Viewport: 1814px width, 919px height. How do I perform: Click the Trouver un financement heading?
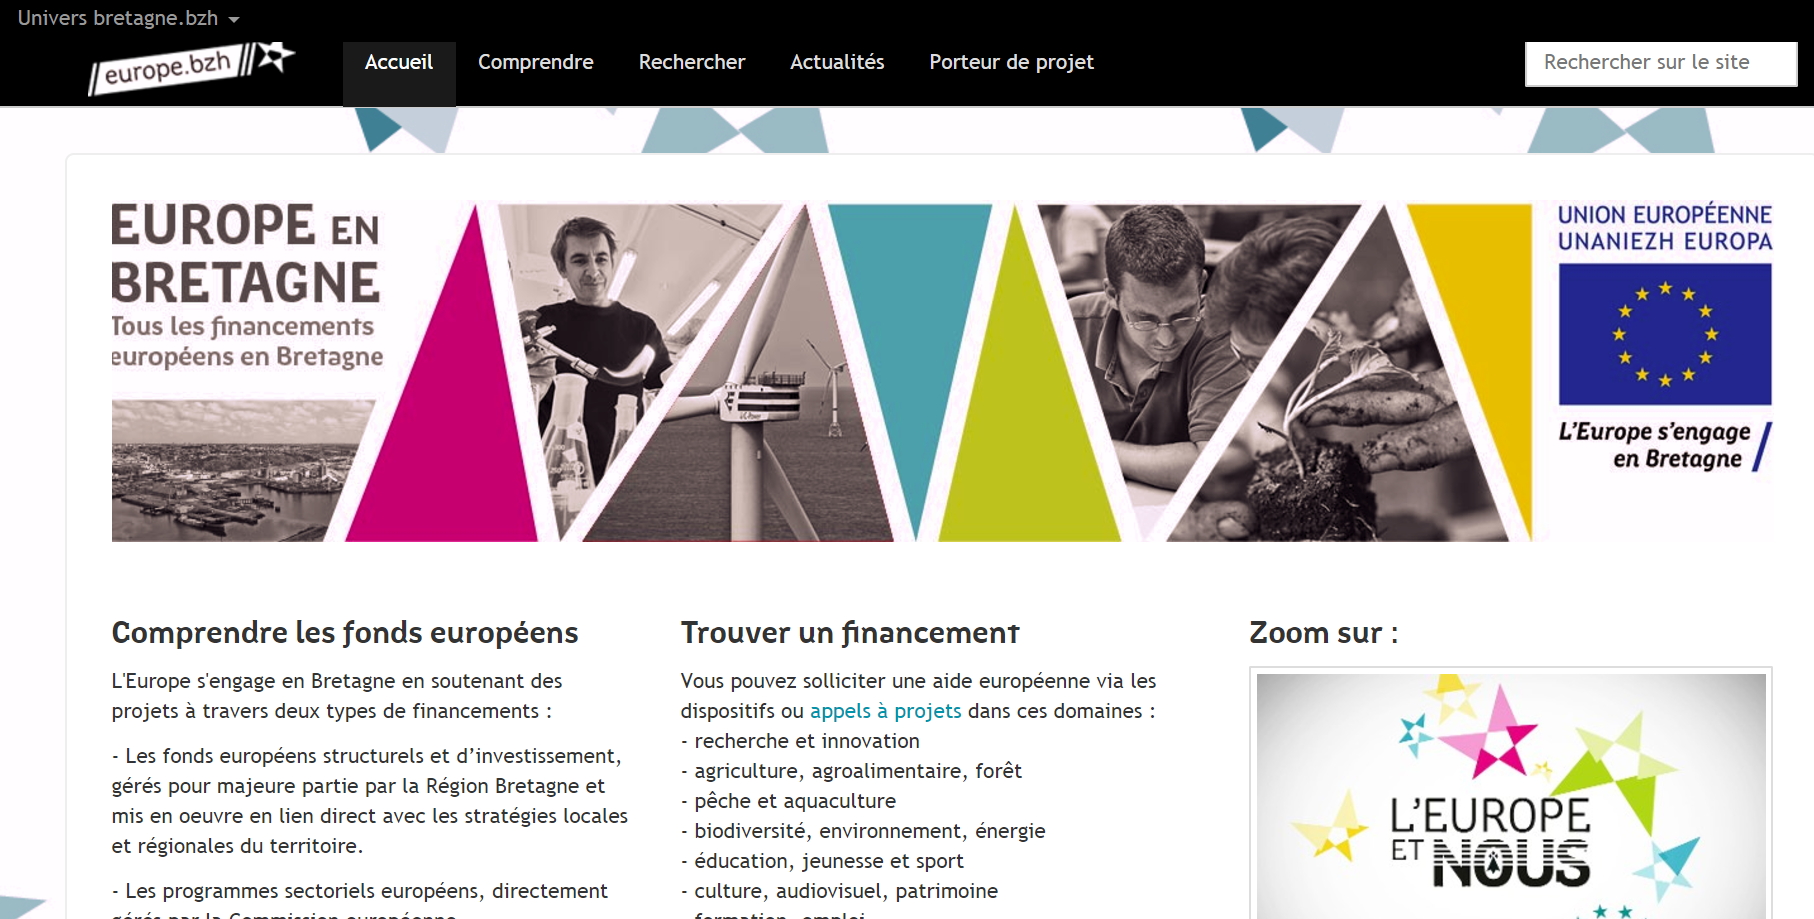point(850,633)
